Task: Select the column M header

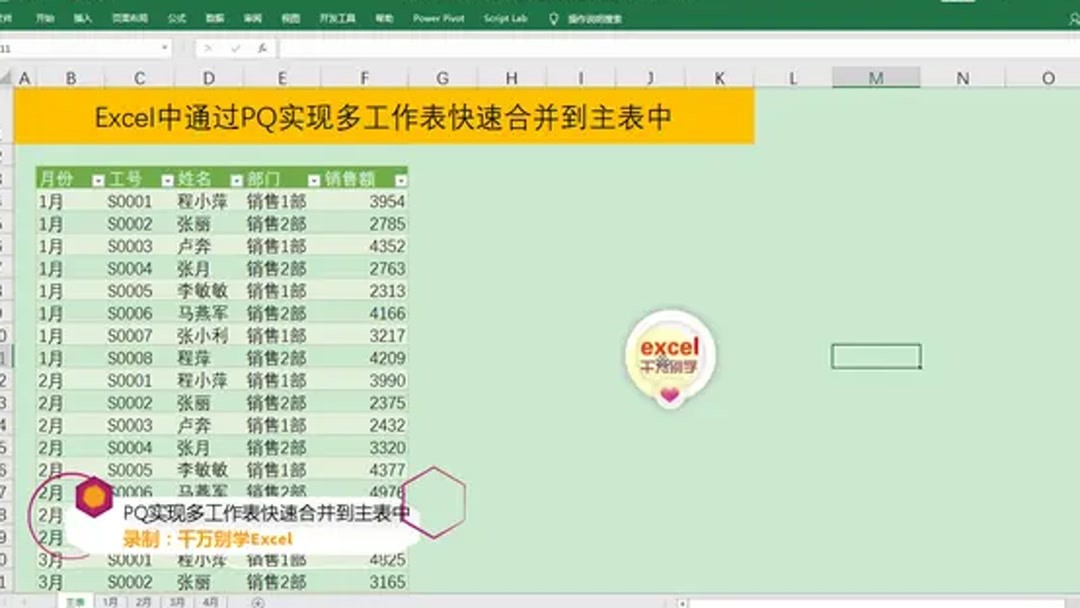Action: point(875,76)
